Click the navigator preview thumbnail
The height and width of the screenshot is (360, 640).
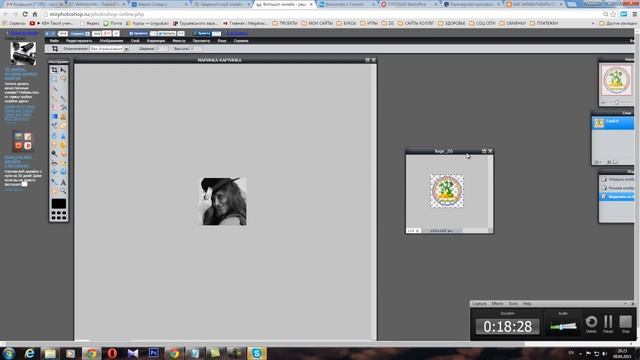(616, 80)
